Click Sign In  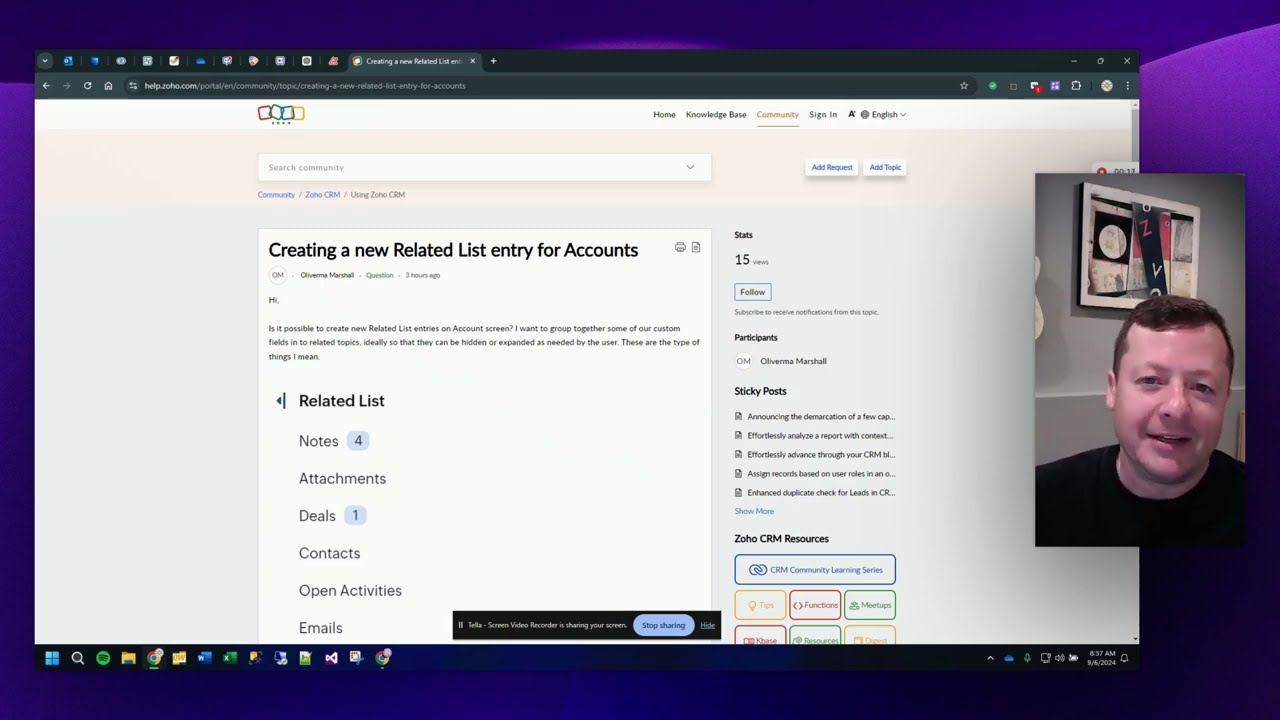823,114
